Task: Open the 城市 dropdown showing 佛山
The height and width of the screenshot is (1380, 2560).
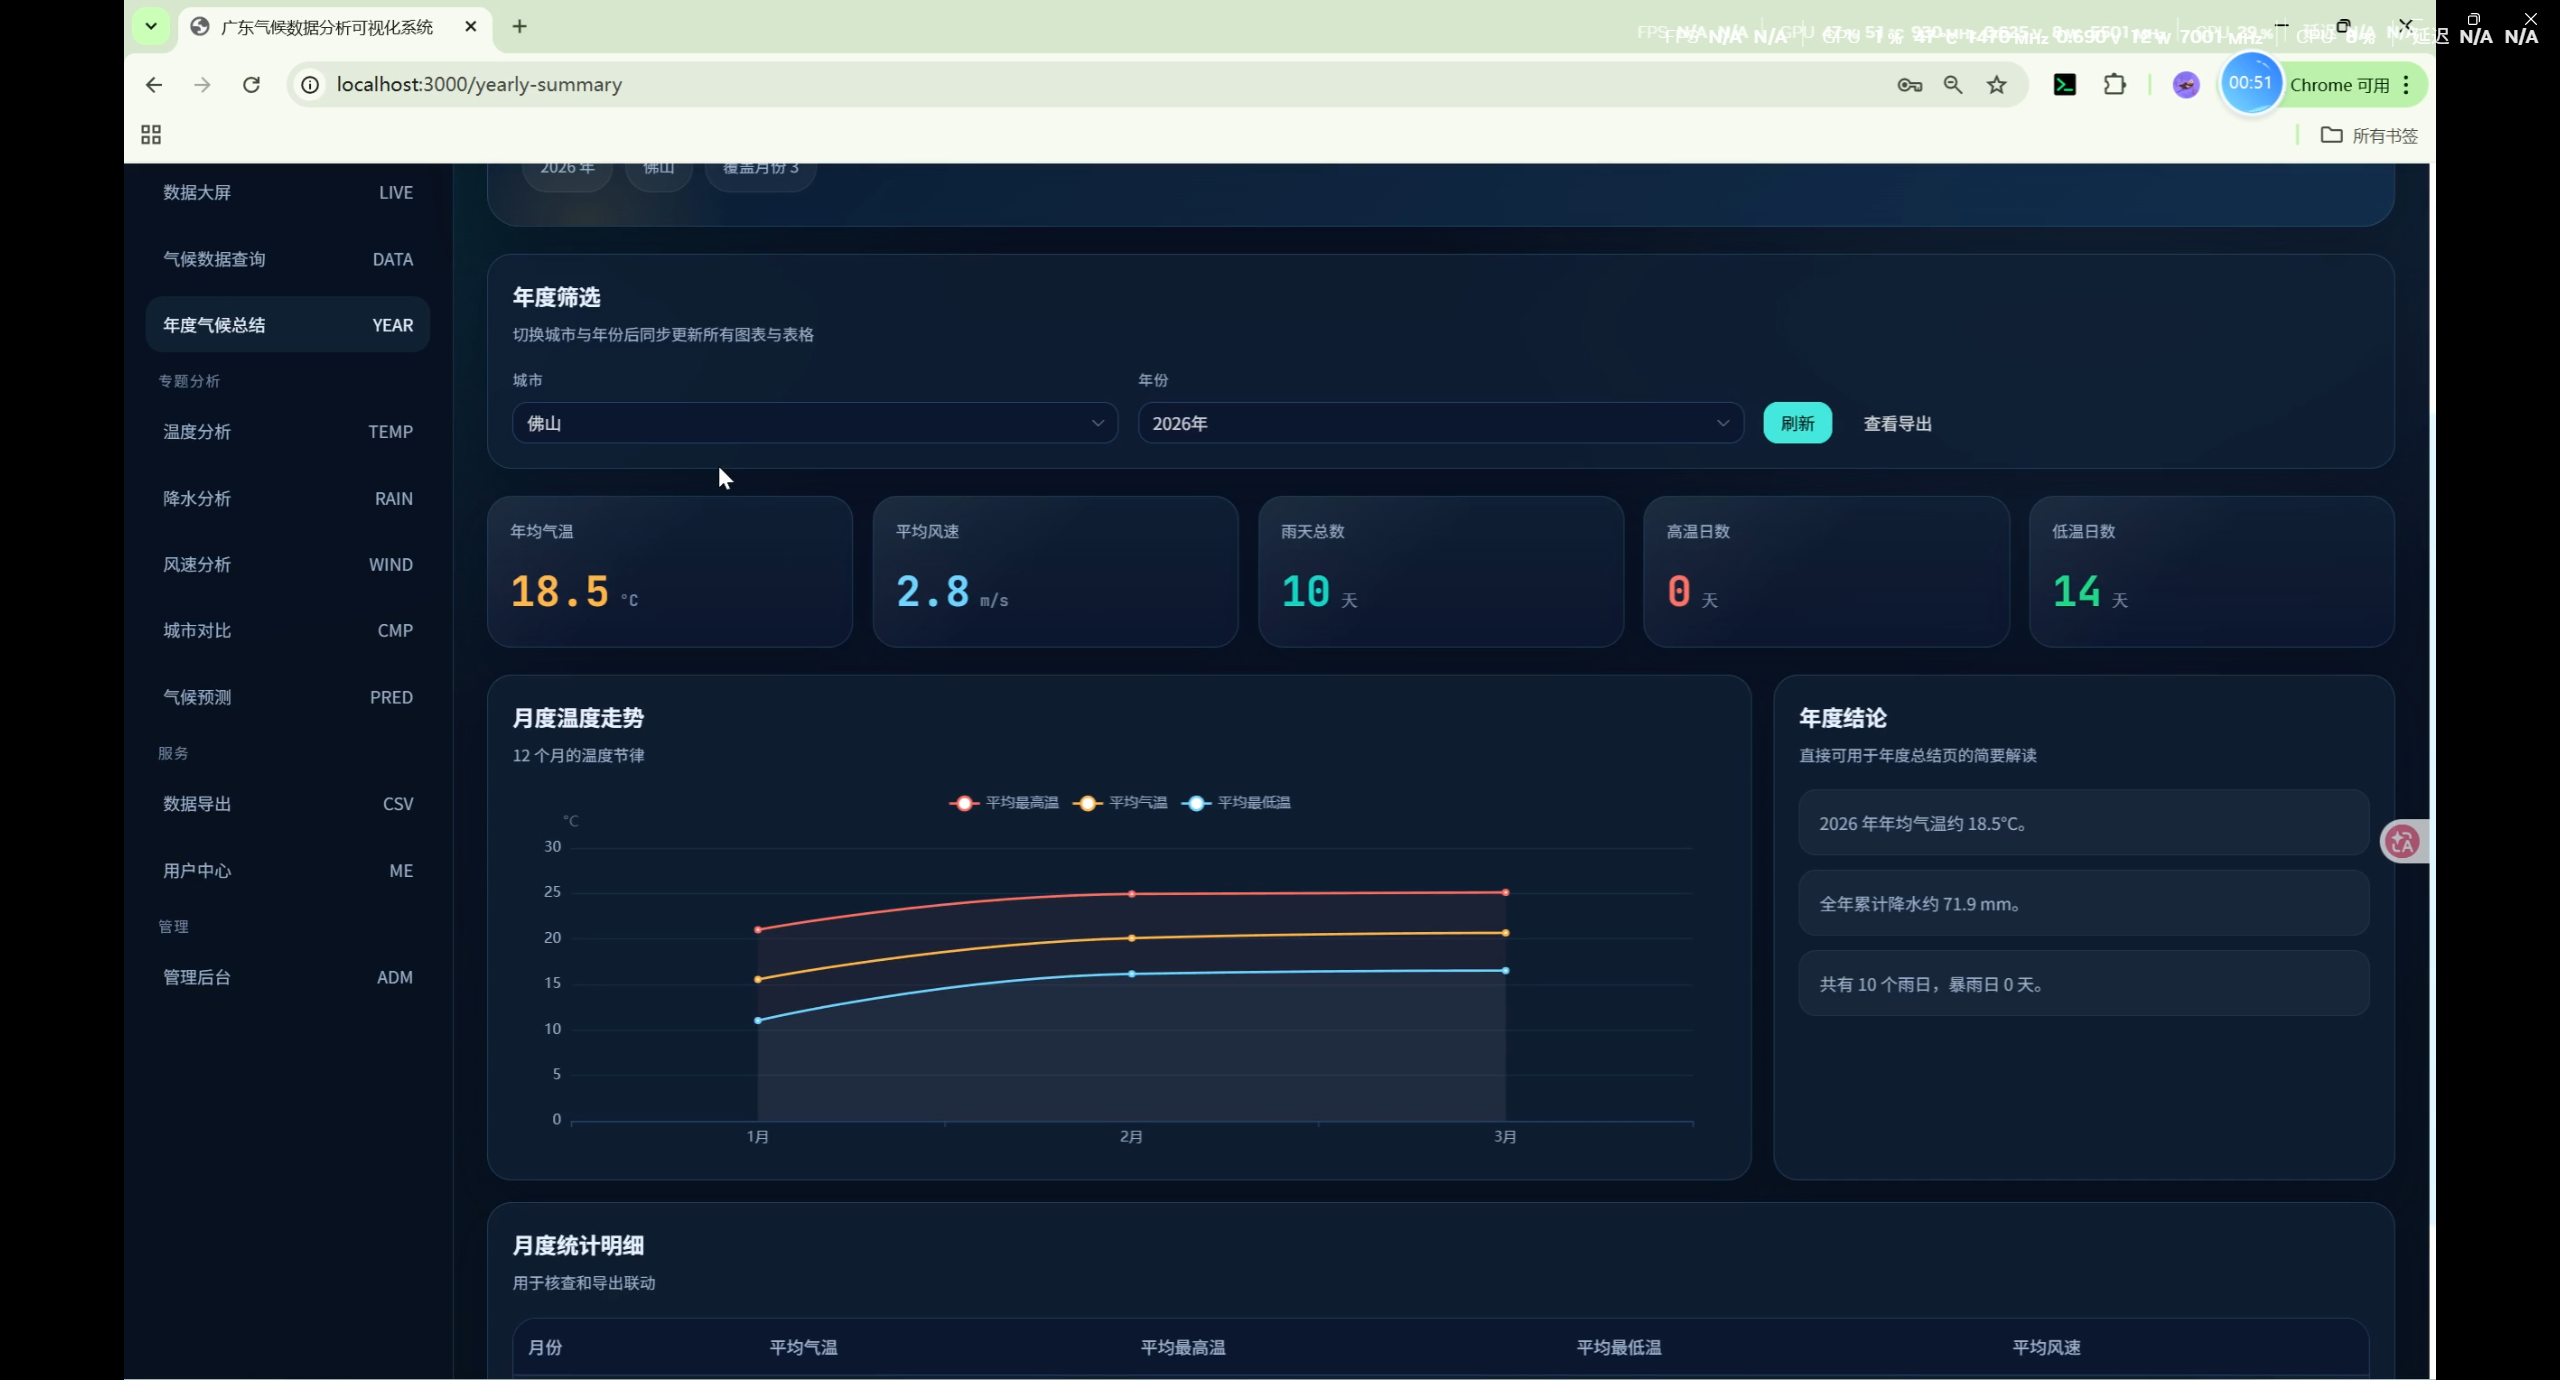Action: tap(814, 423)
